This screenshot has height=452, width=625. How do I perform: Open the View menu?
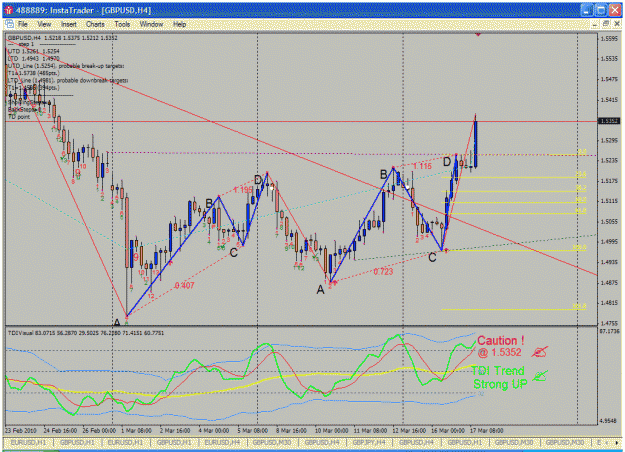point(44,24)
